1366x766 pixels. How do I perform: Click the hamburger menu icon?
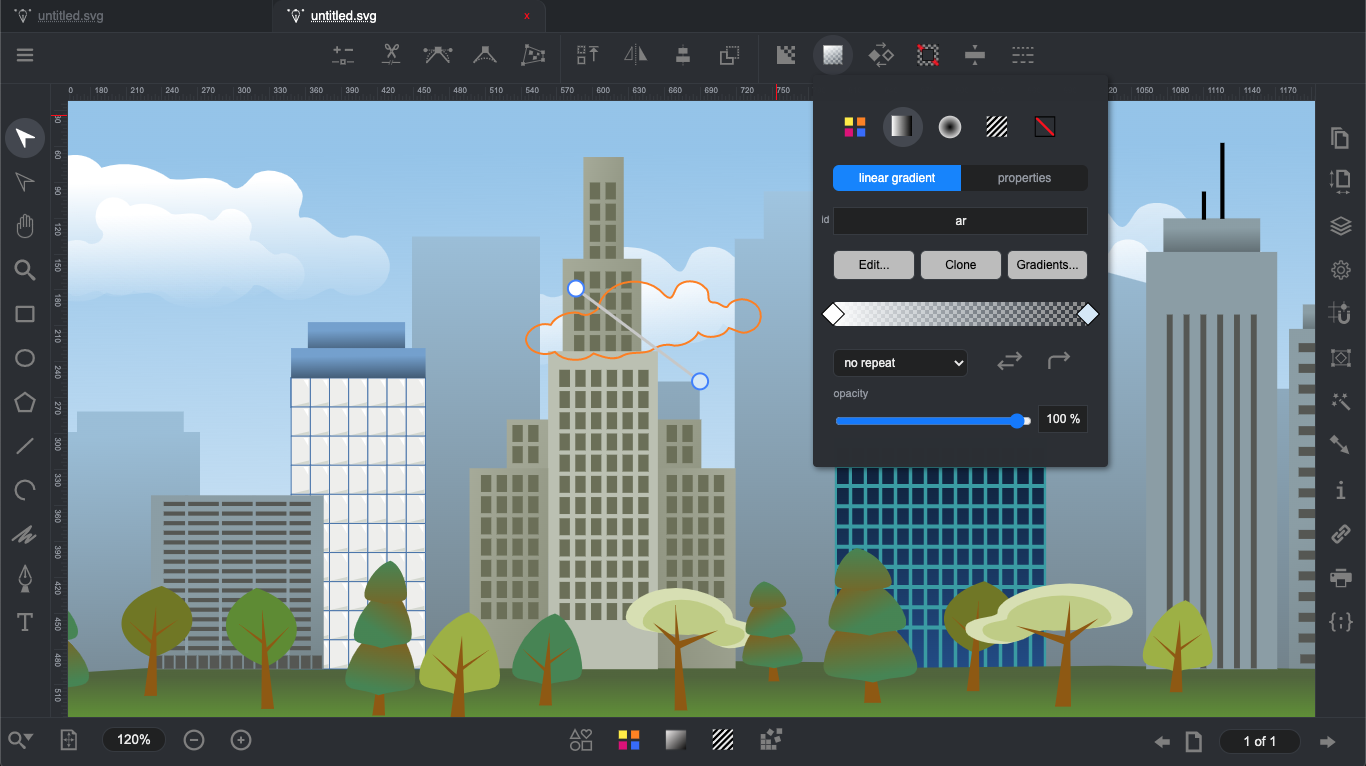coord(25,55)
